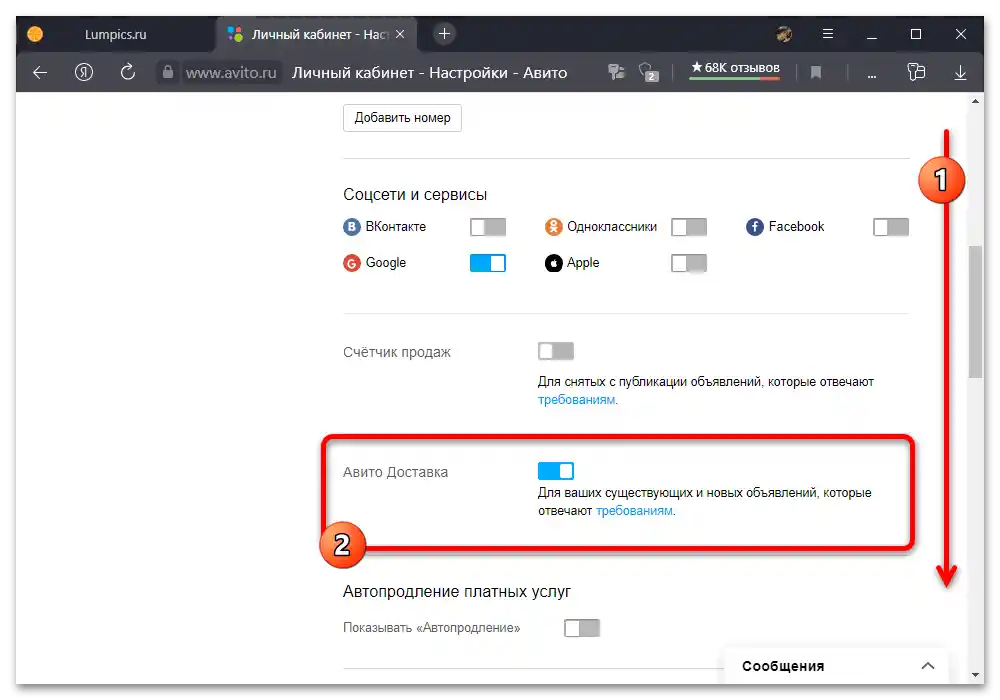Screen dimensions: 1000x700
Task: Switch to the Lumpics.ru tab
Action: point(115,34)
